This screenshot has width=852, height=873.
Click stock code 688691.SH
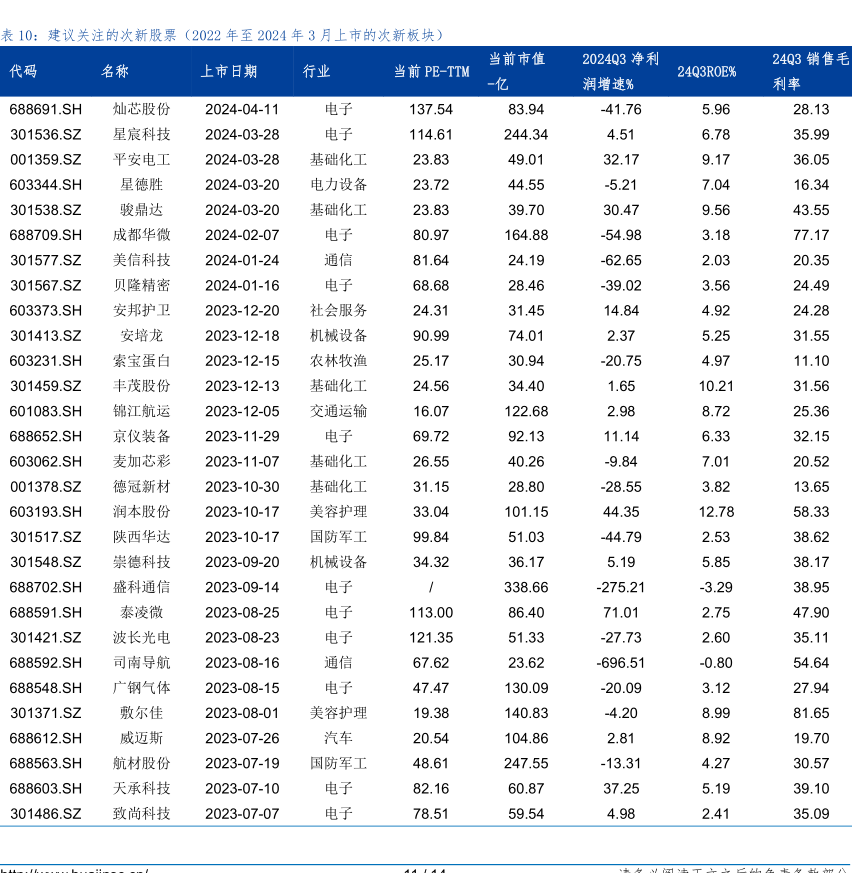click(46, 109)
